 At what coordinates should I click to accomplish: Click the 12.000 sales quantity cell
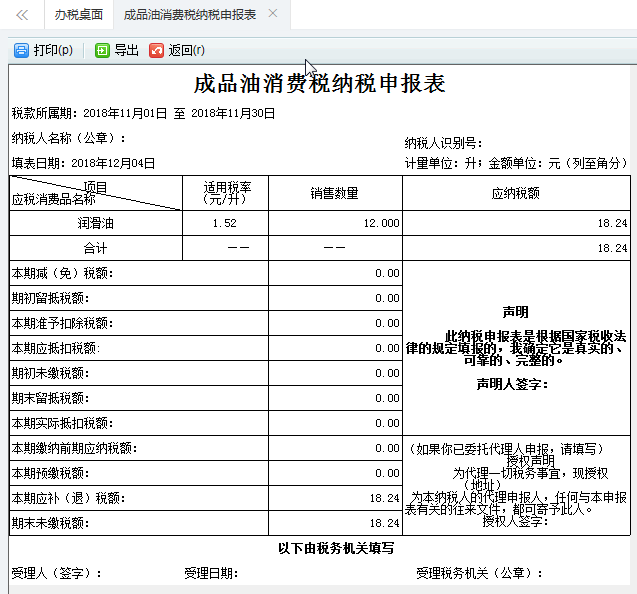pos(335,223)
